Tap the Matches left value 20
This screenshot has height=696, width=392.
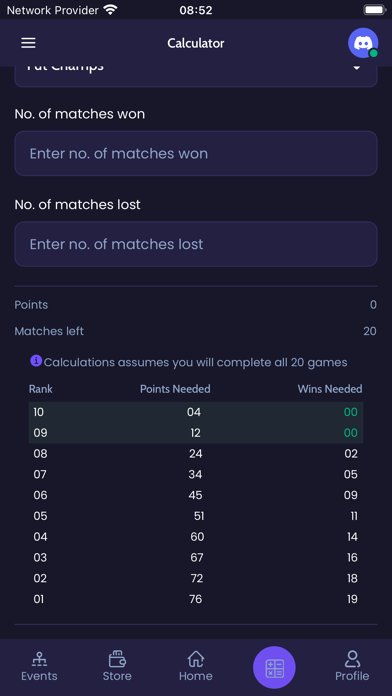point(370,331)
